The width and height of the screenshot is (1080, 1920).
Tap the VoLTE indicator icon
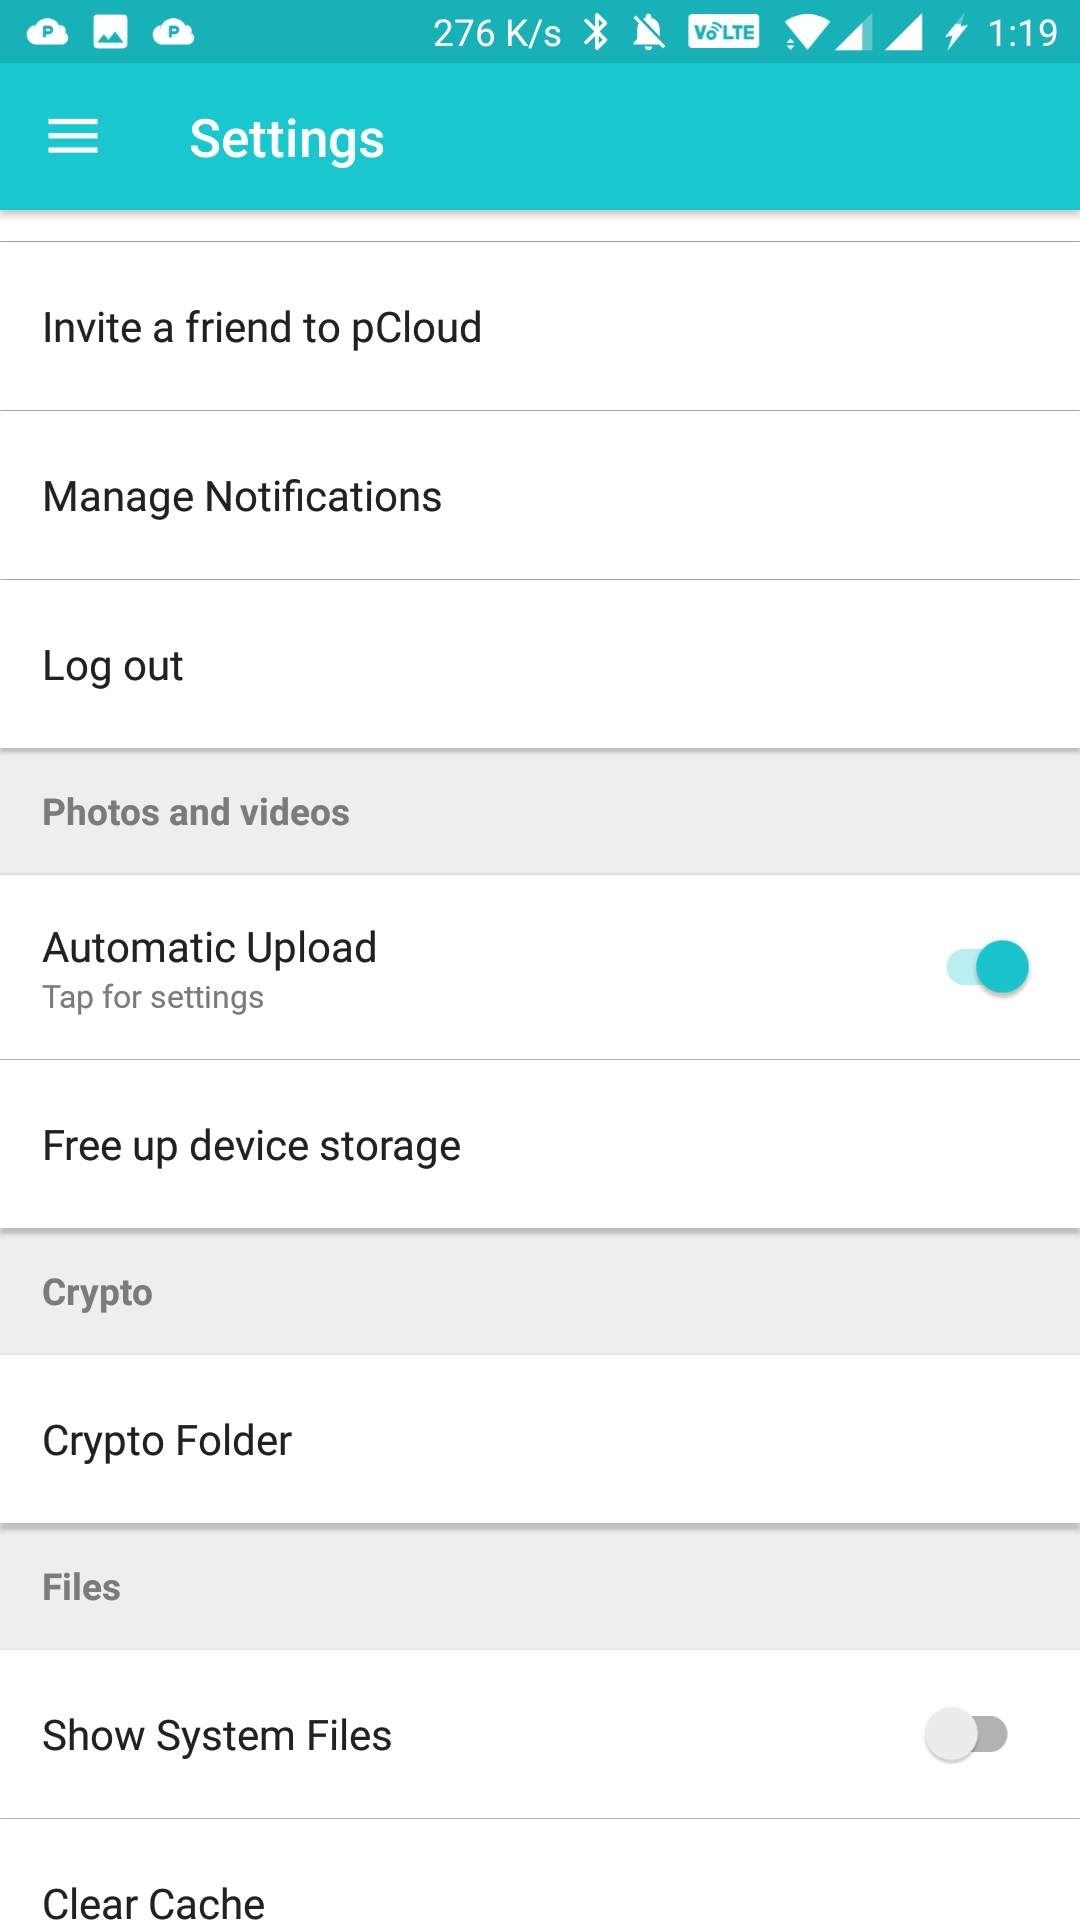723,33
